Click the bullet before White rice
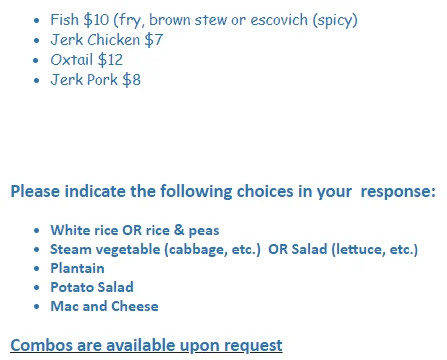Viewport: 447px width, 360px height. click(37, 231)
